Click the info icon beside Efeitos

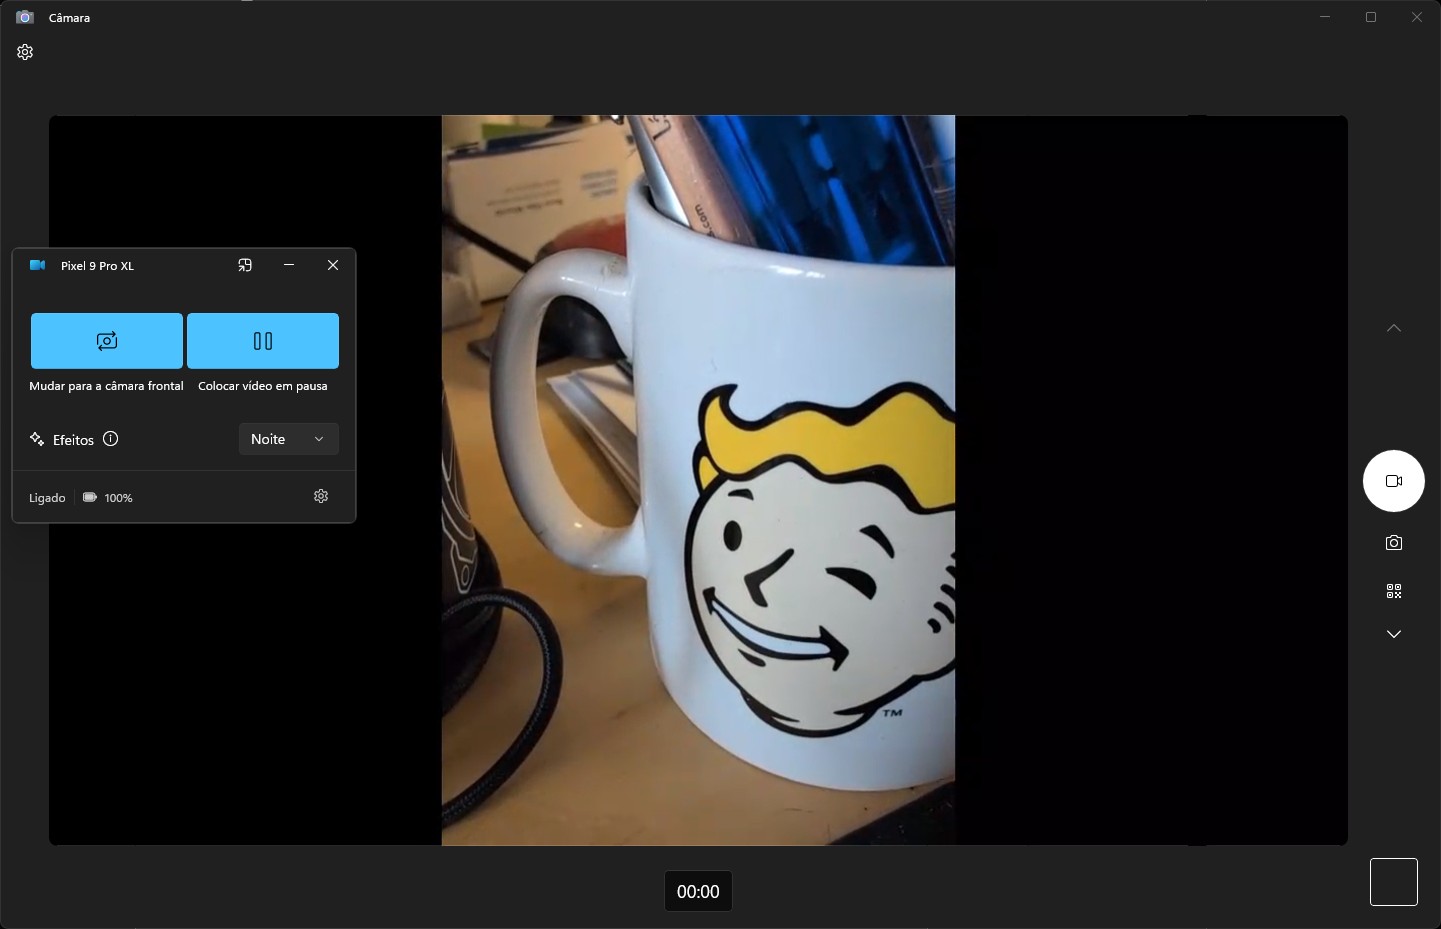click(x=111, y=439)
